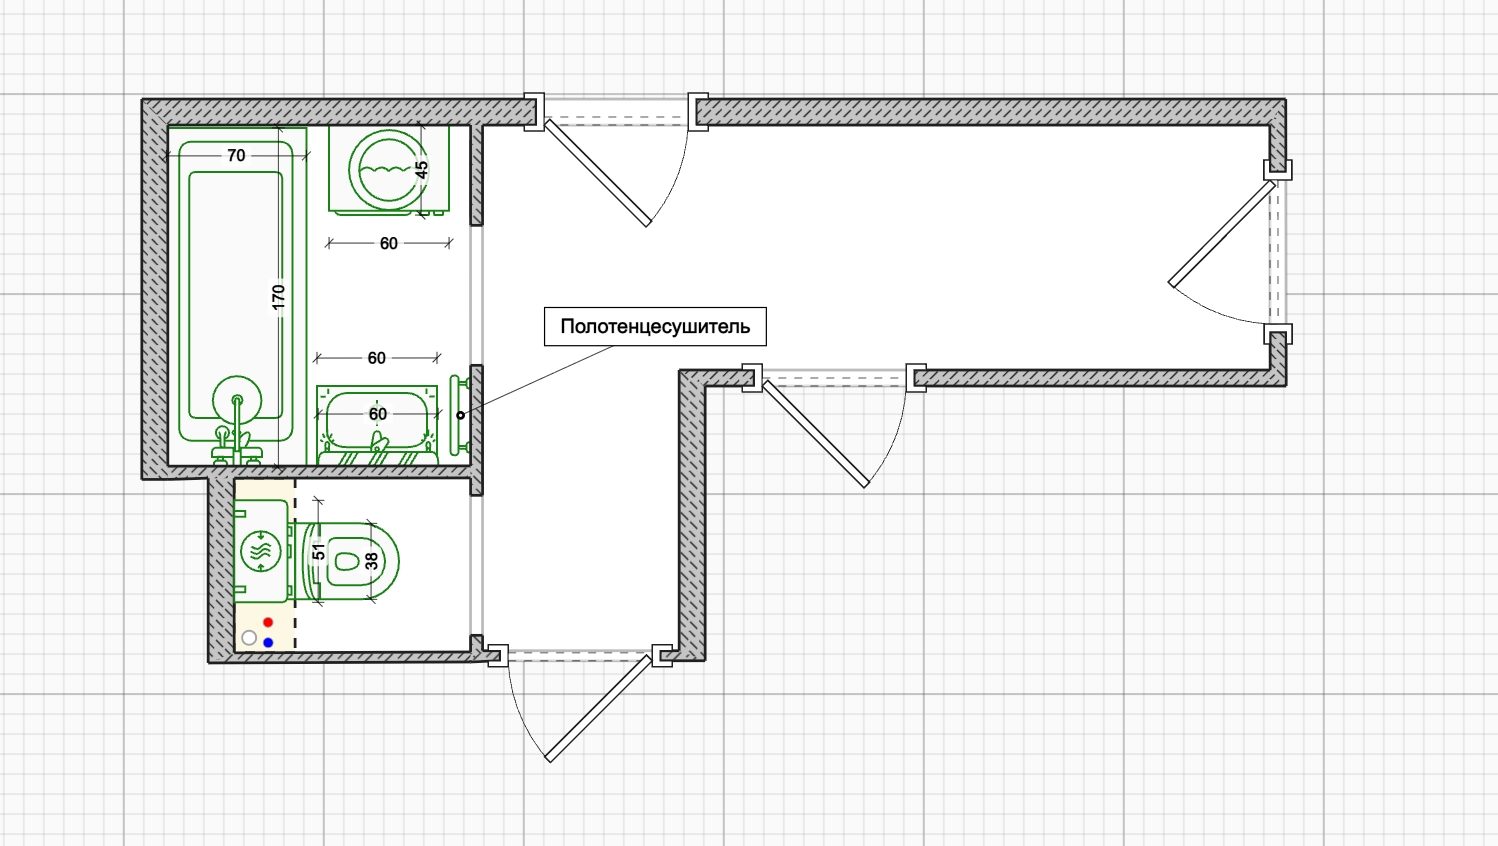
Task: Select the swing door in the right-hand wall
Action: (1230, 251)
